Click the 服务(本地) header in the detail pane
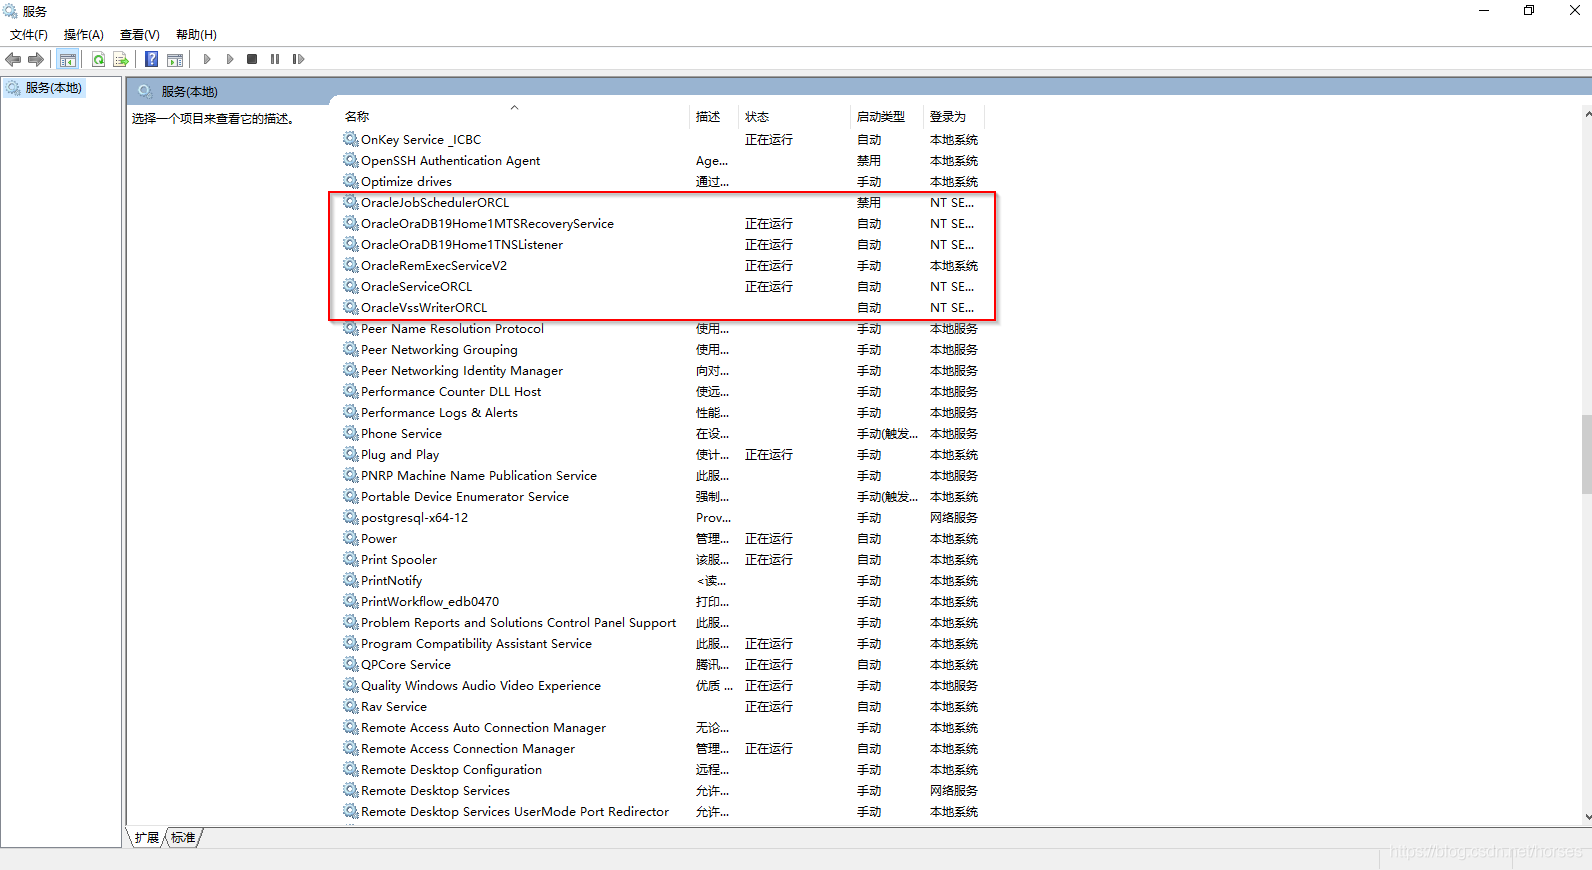 pyautogui.click(x=189, y=92)
